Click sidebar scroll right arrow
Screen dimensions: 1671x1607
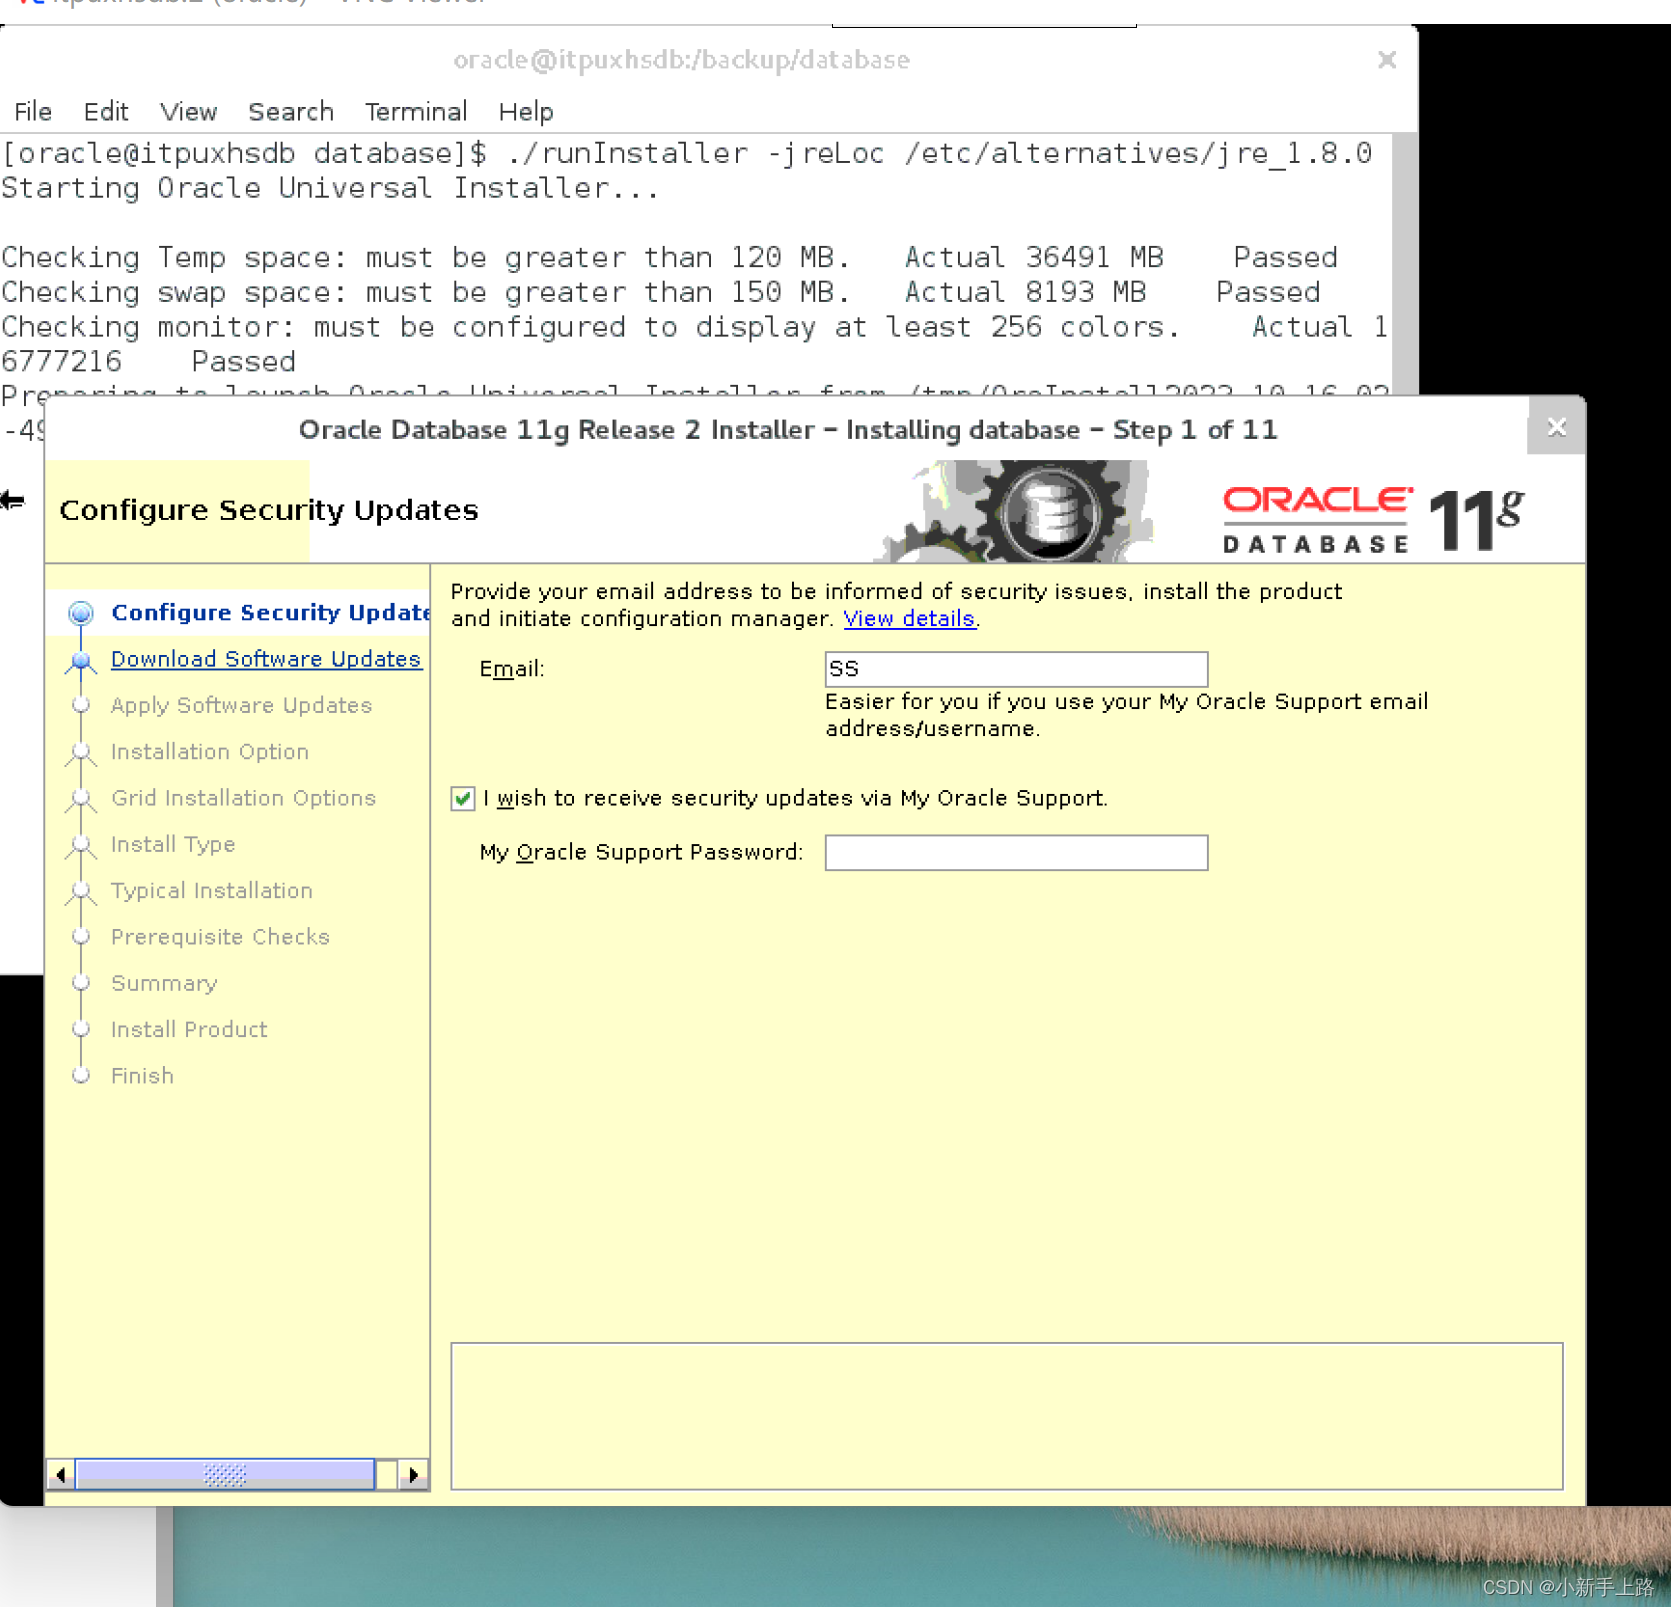tap(414, 1474)
